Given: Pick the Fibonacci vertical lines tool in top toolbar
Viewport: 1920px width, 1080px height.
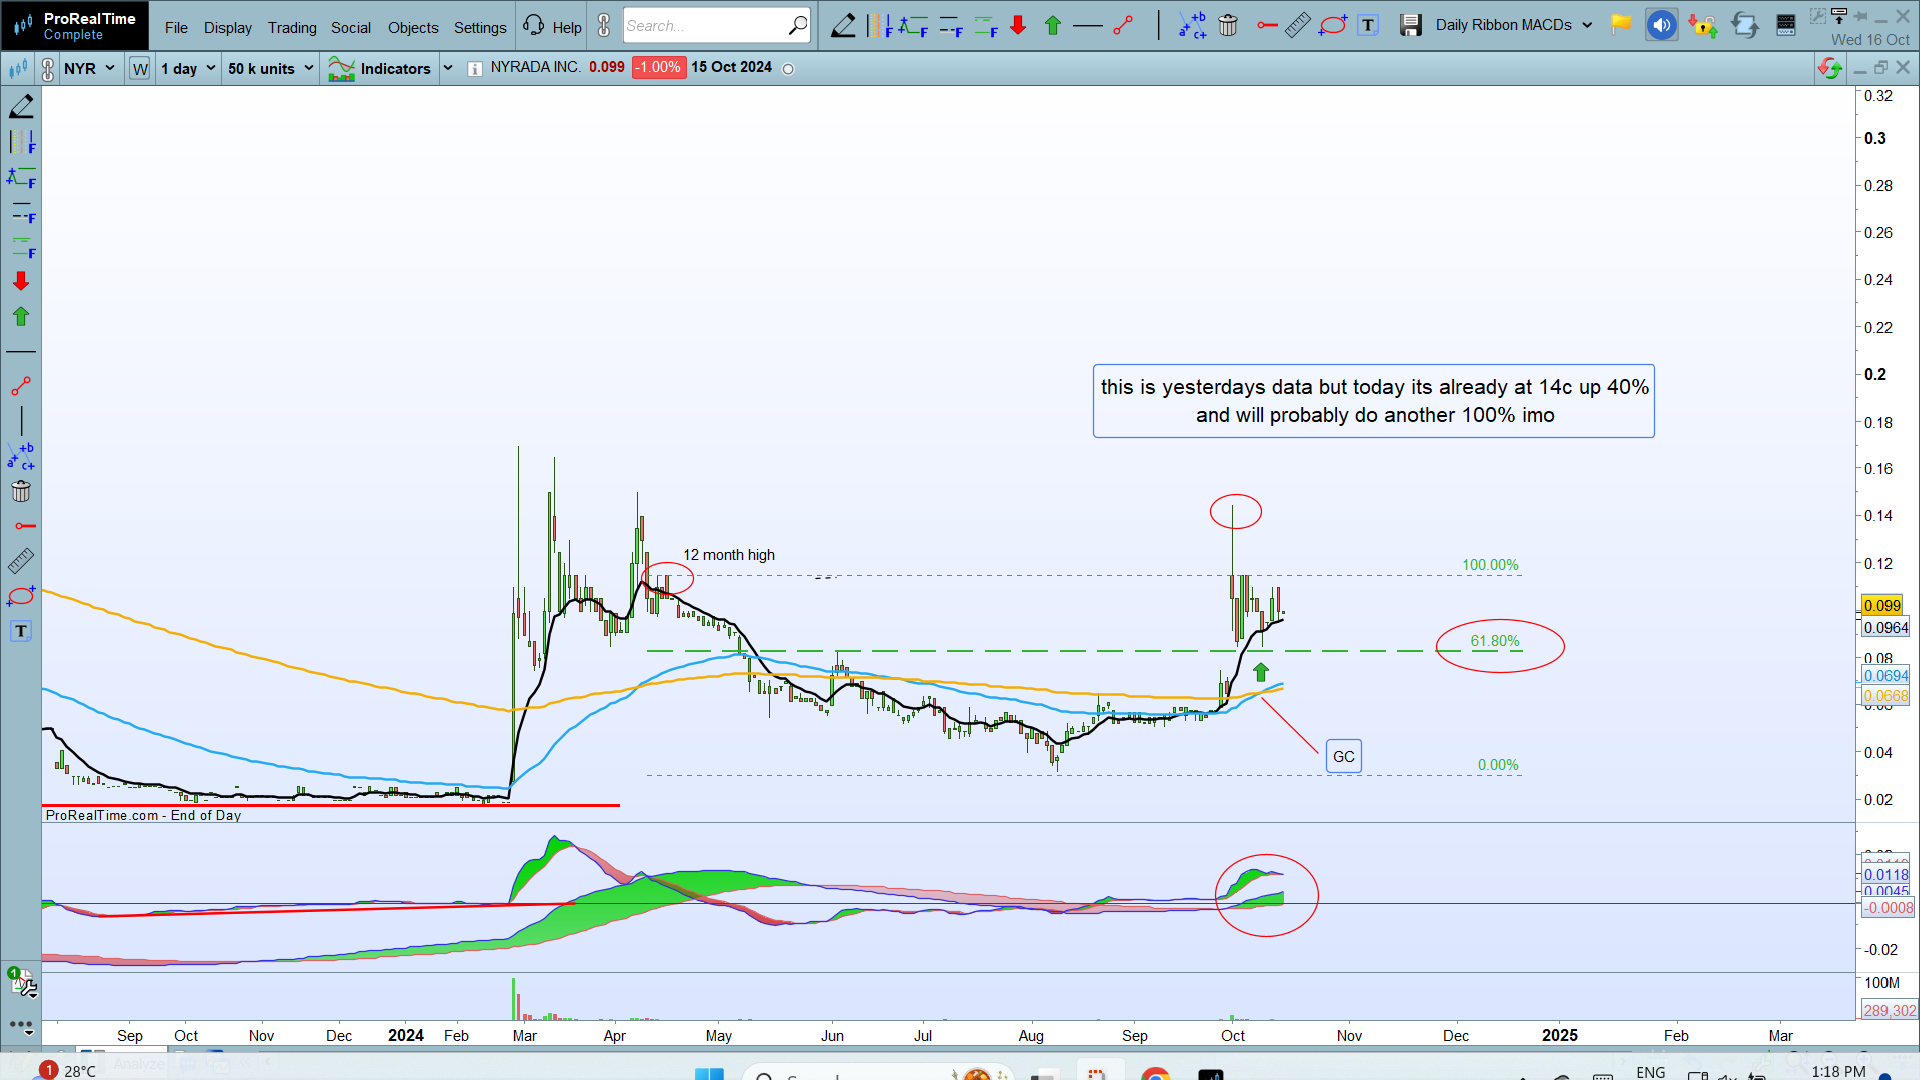Looking at the screenshot, I should (x=879, y=26).
